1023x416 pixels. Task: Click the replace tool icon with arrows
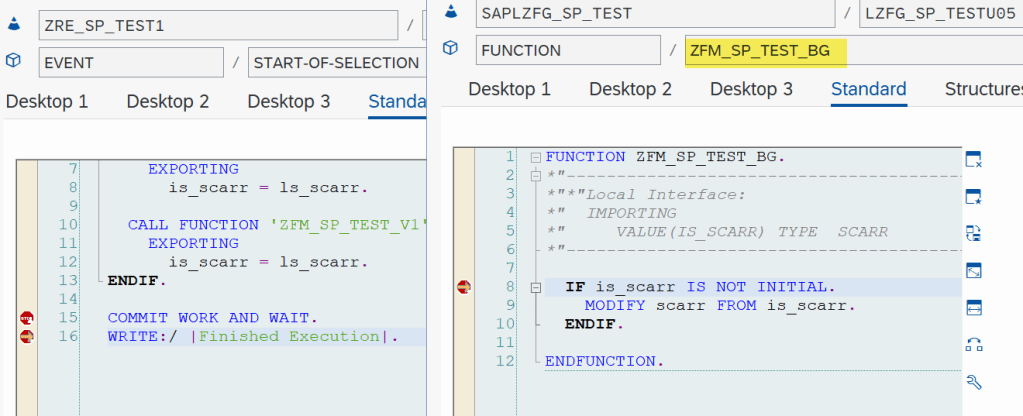click(973, 233)
